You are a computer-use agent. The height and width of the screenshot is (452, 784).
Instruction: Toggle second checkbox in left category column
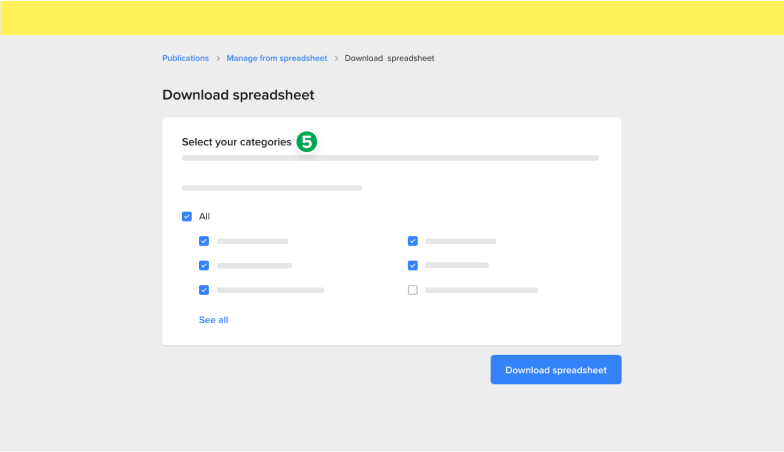coord(204,266)
